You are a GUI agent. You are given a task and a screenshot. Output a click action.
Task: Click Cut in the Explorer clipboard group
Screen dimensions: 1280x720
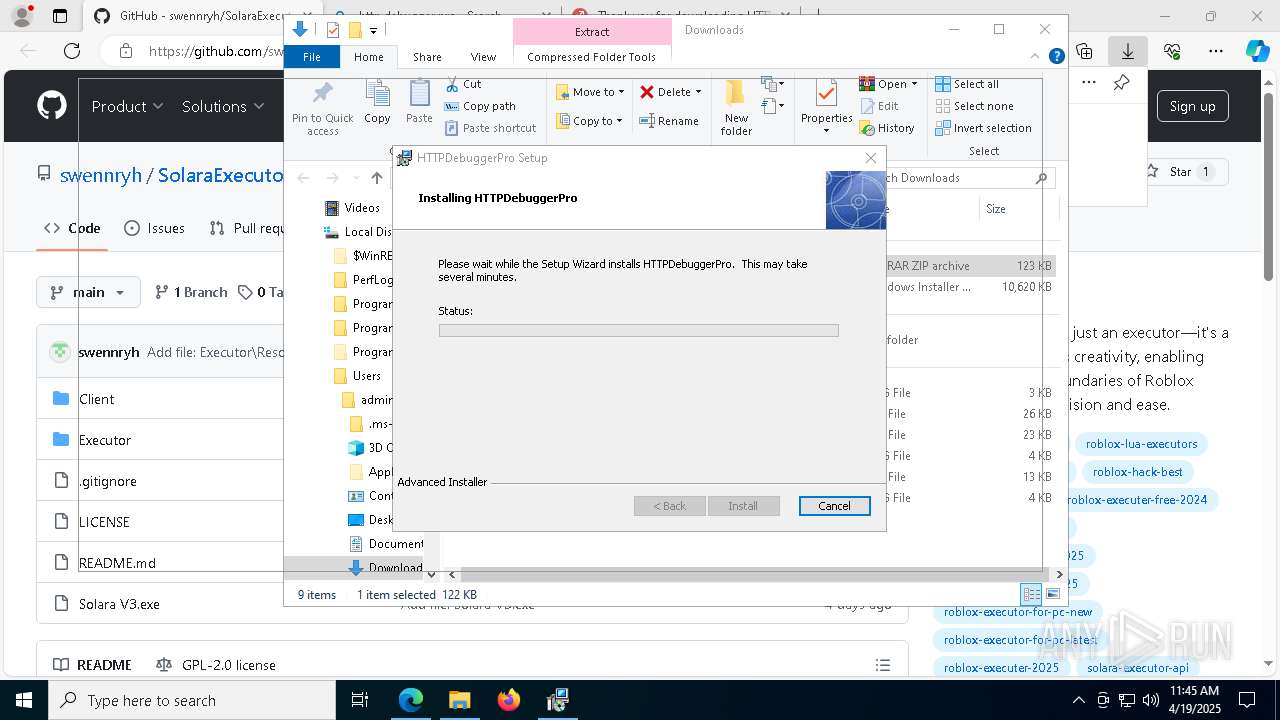point(462,84)
